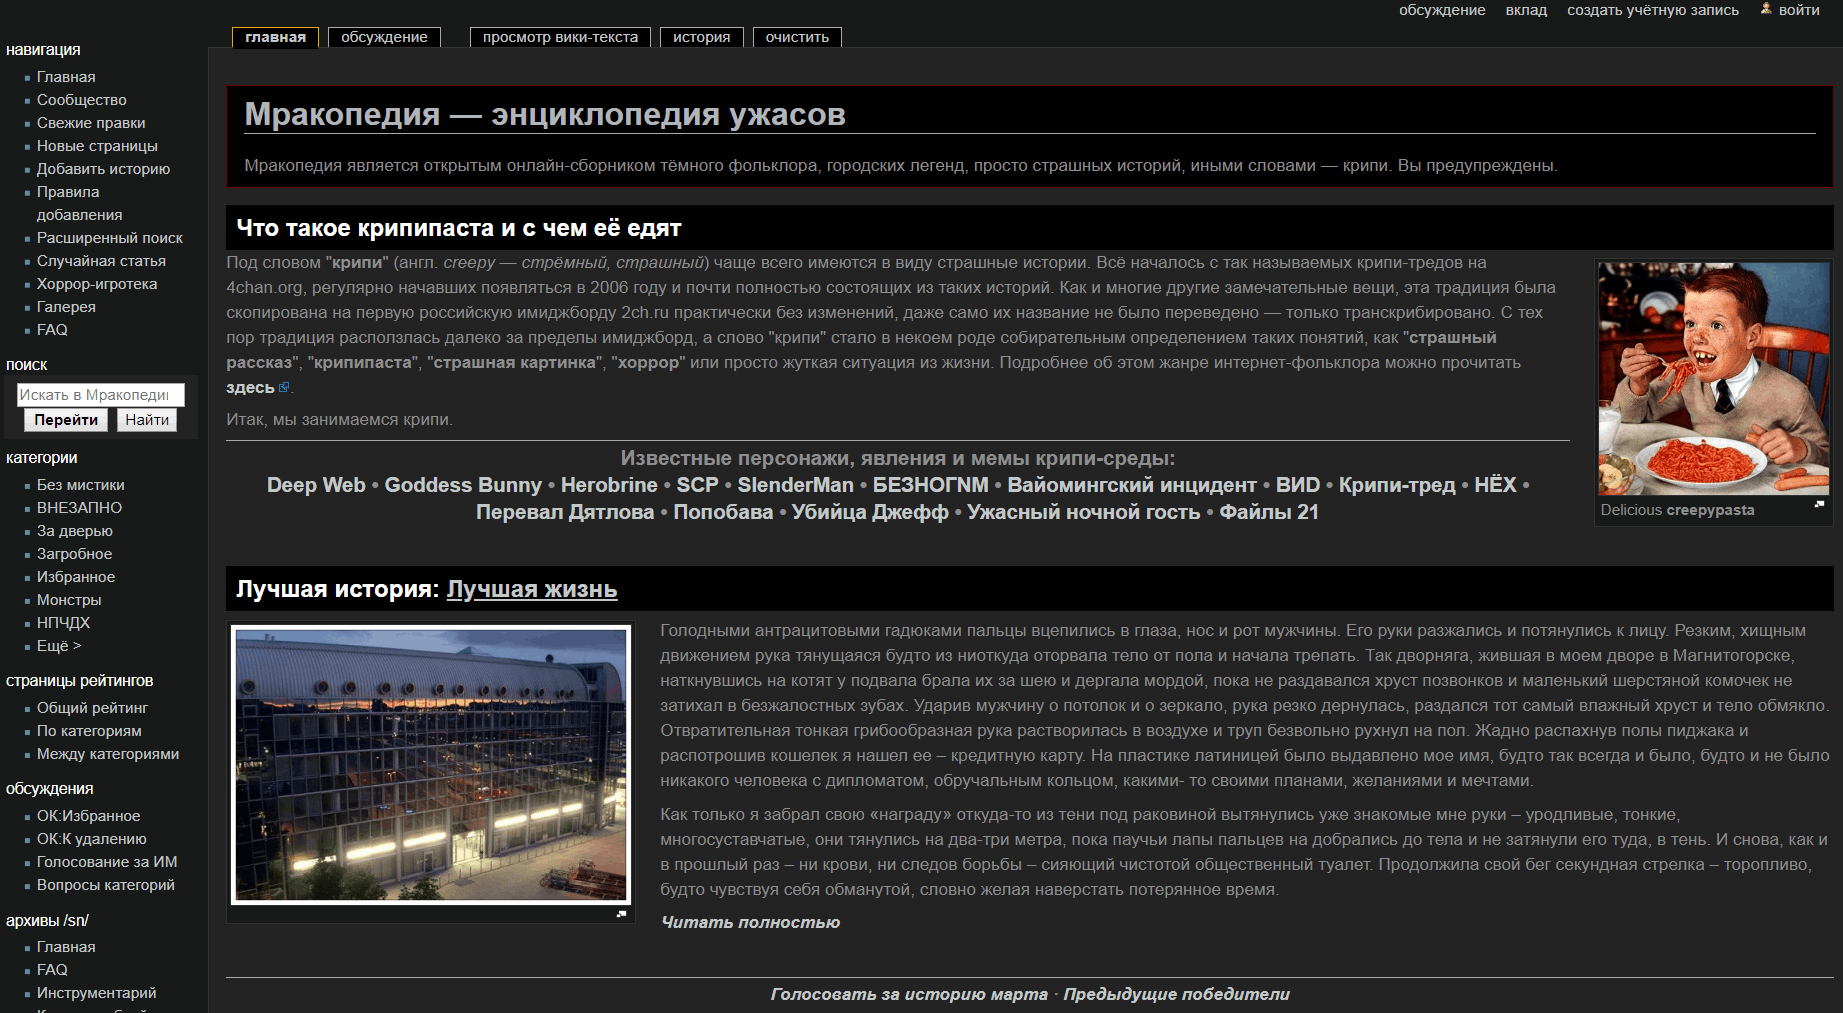Click inside the "Искать в Мракопедии" search field
Screen dimensions: 1843x1013
[x=99, y=394]
